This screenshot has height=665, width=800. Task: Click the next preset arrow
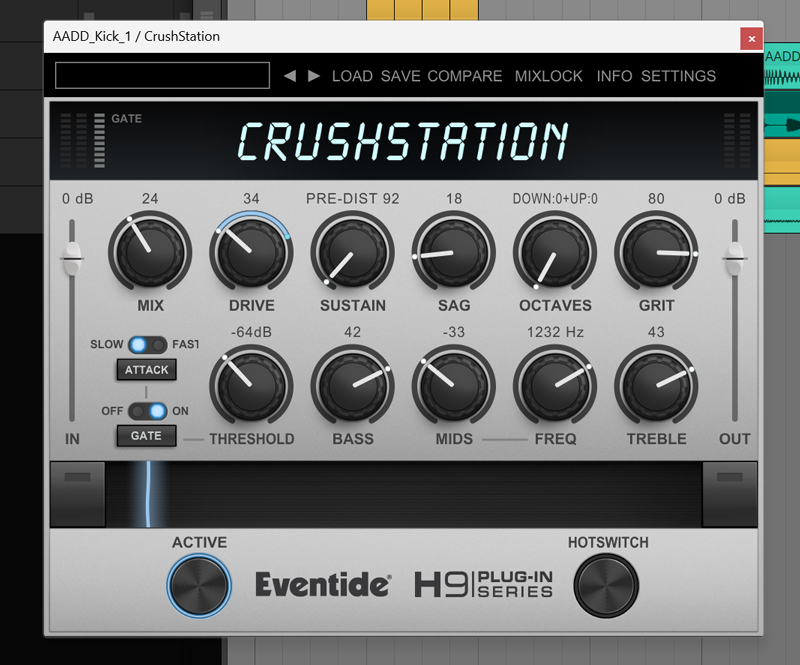[314, 76]
